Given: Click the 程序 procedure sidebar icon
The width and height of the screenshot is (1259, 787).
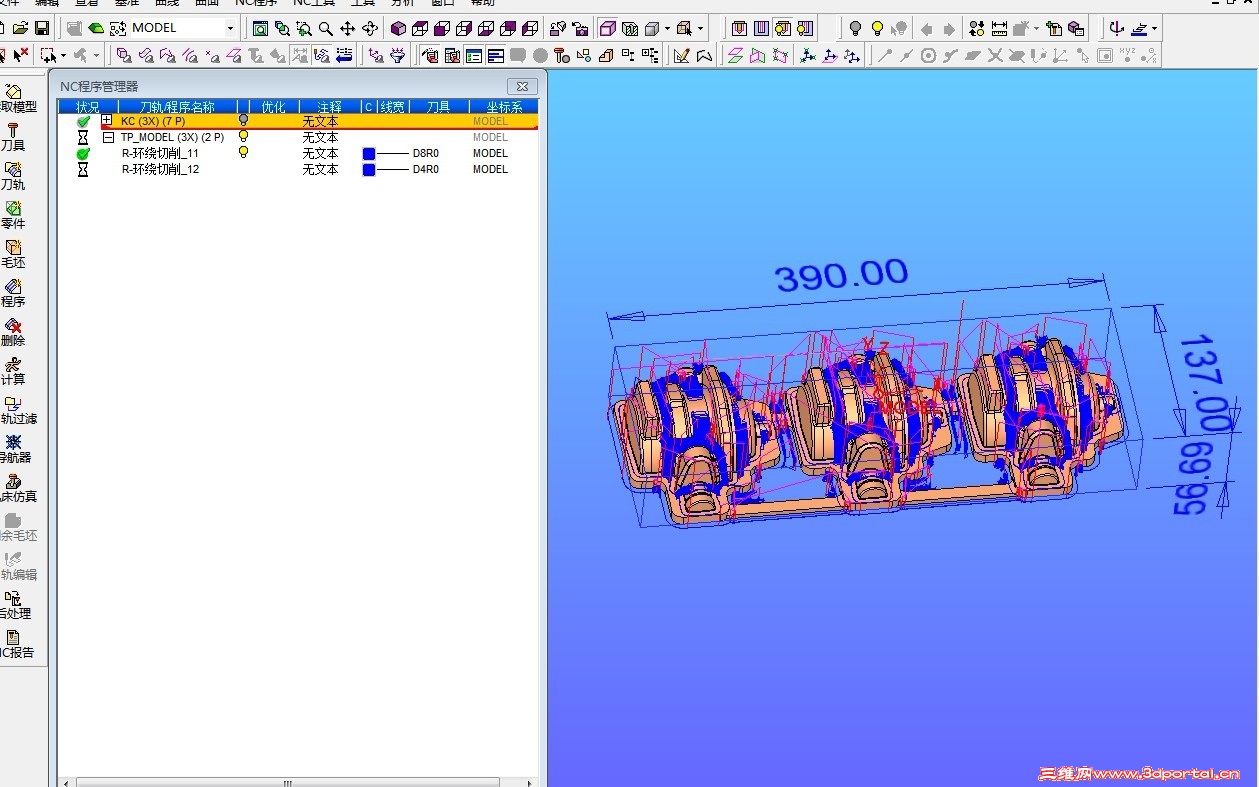Looking at the screenshot, I should click(13, 293).
